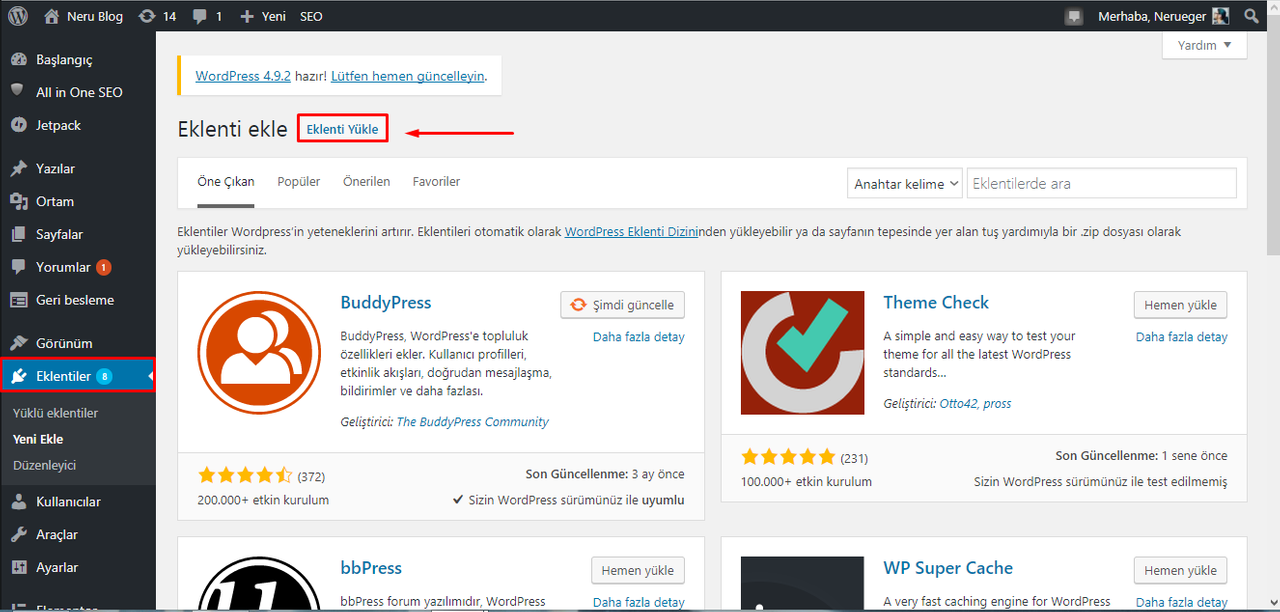Click the Görünüm brush icon
The image size is (1280, 612).
pyautogui.click(x=18, y=343)
